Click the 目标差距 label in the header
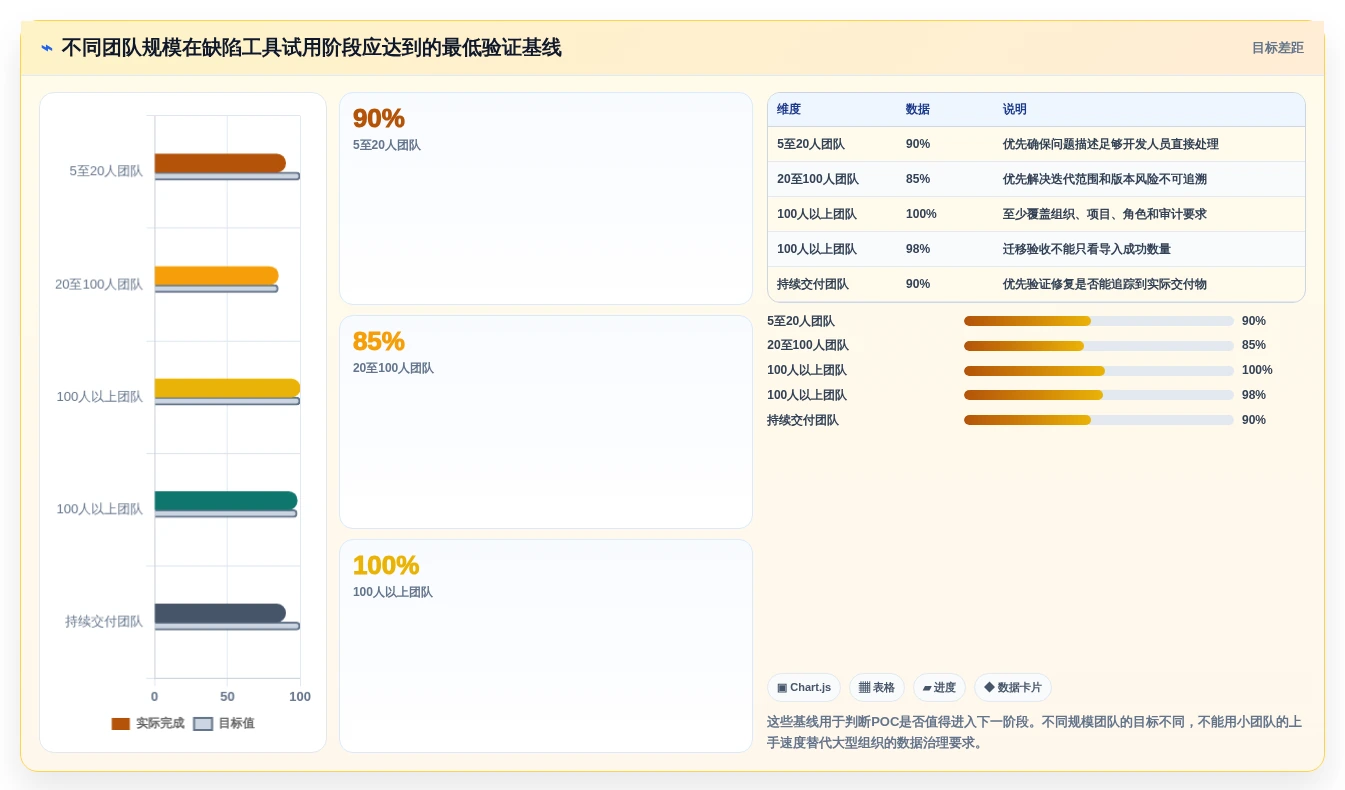 (x=1277, y=48)
